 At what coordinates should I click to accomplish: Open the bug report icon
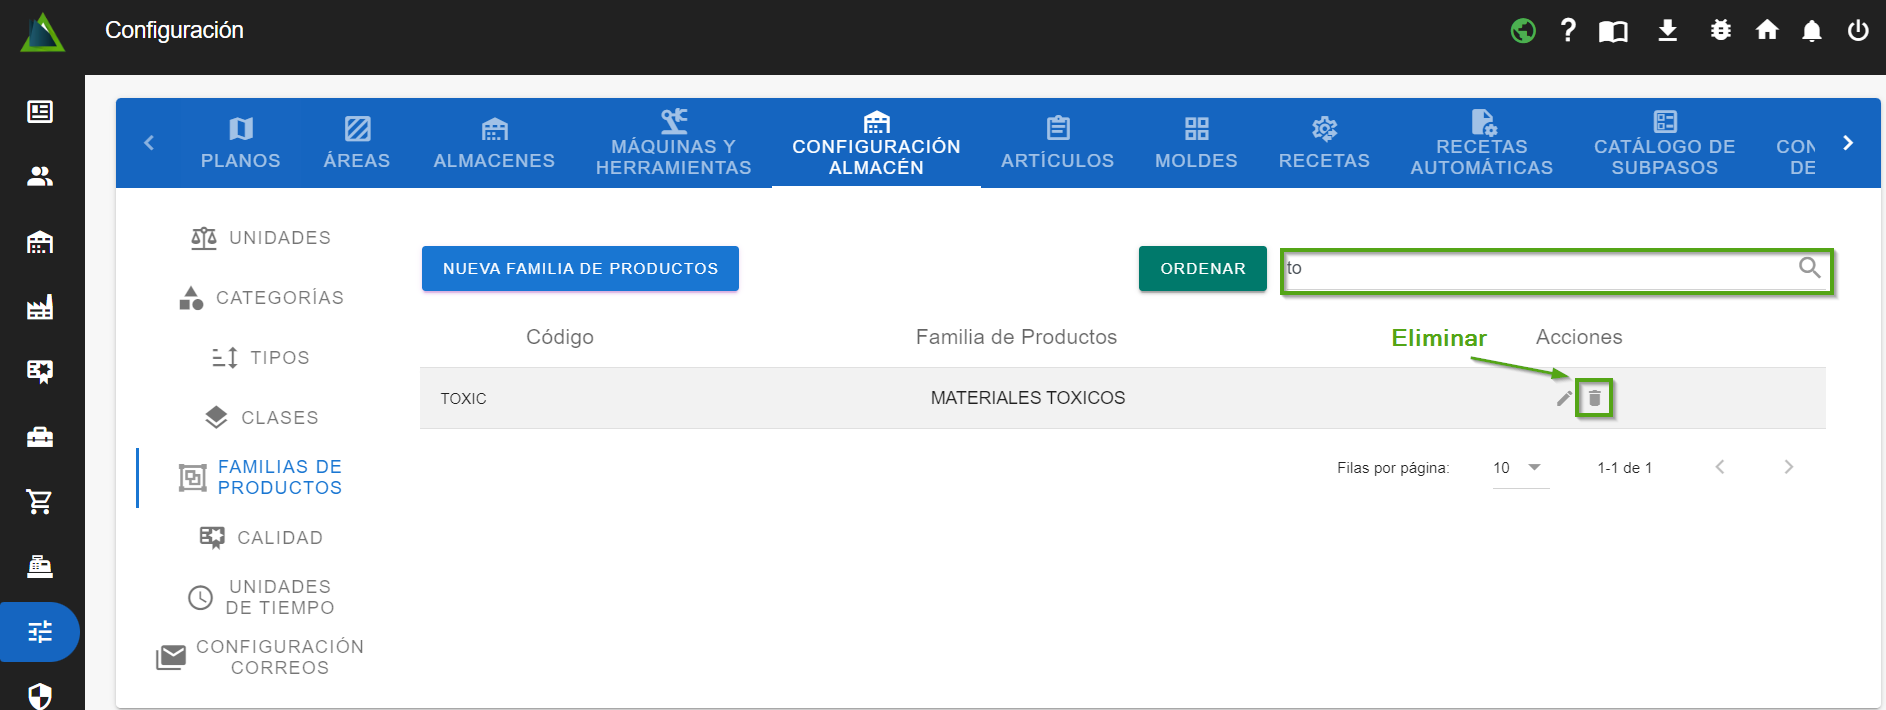click(1720, 31)
